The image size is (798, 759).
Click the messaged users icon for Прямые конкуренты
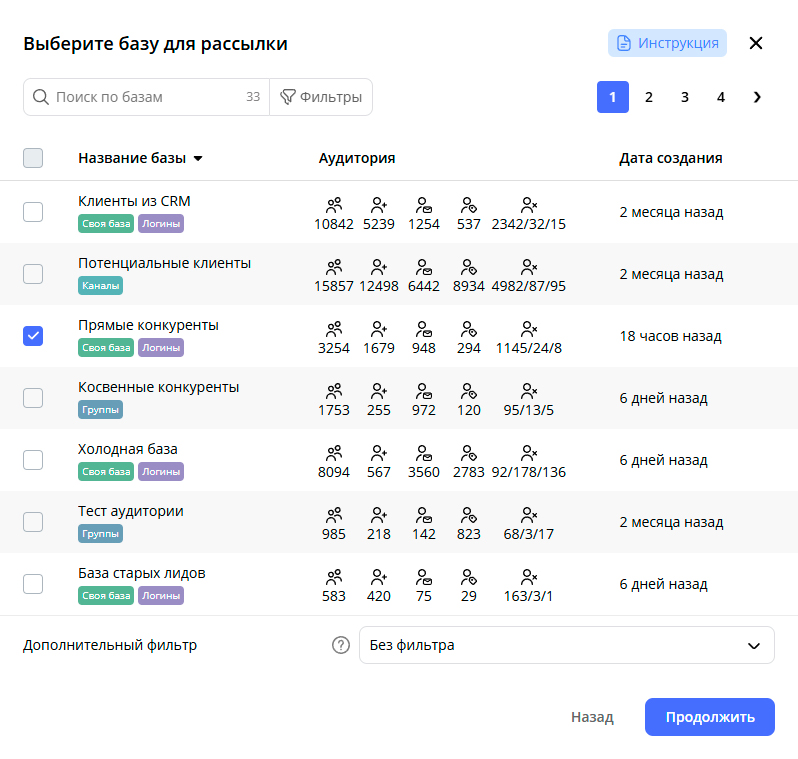coord(424,329)
